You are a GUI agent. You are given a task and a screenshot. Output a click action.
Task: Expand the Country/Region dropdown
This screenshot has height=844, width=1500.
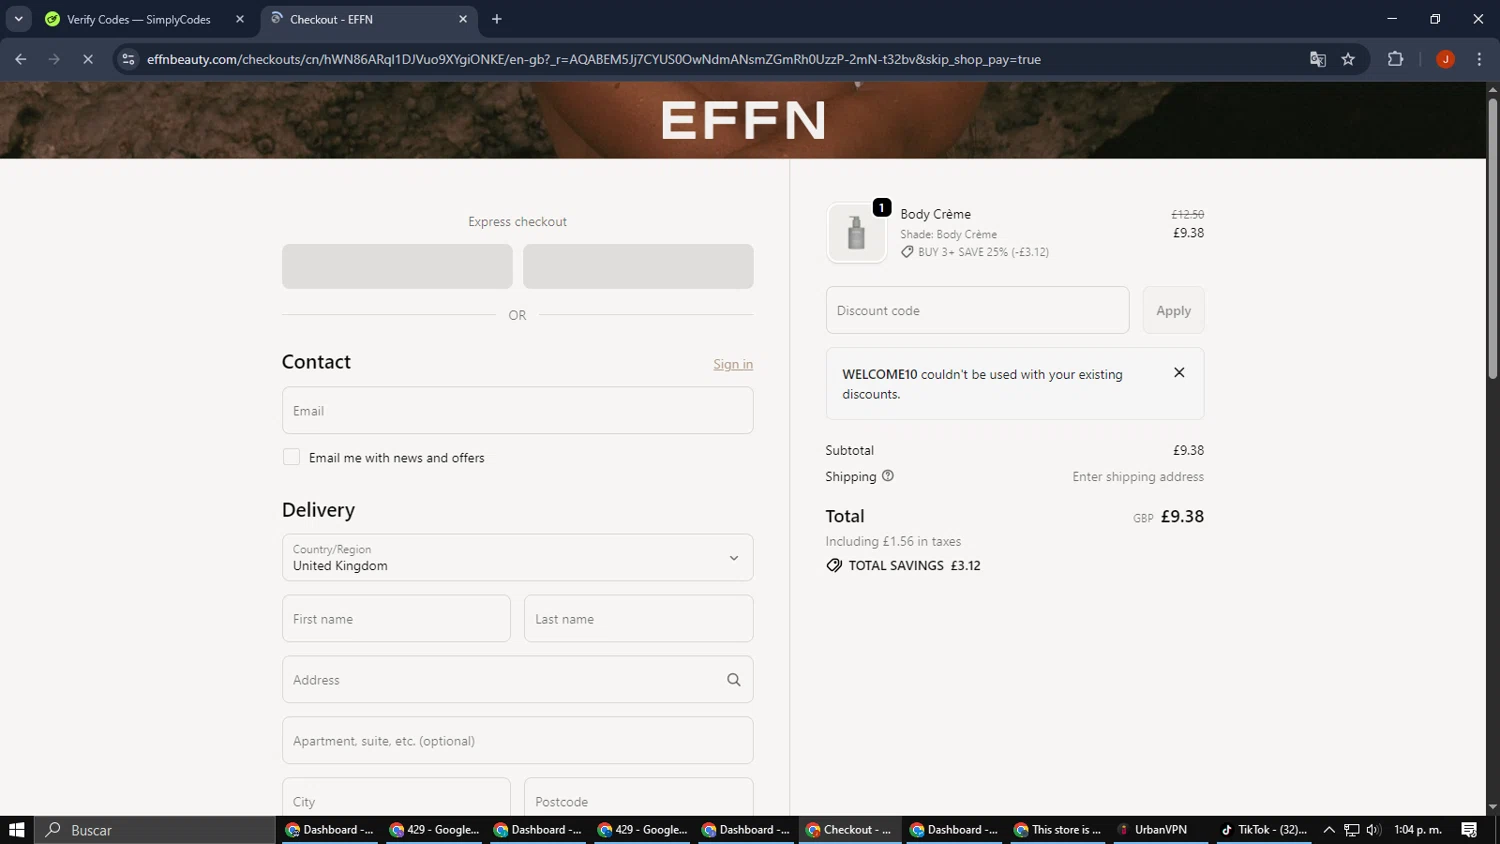517,557
